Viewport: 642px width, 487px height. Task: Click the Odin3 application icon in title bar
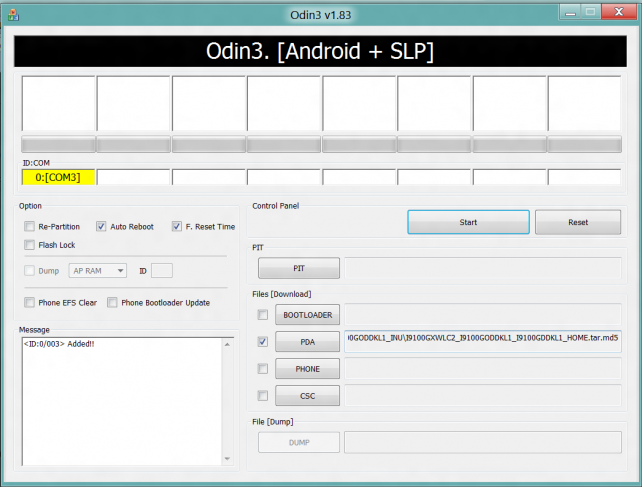pyautogui.click(x=13, y=15)
